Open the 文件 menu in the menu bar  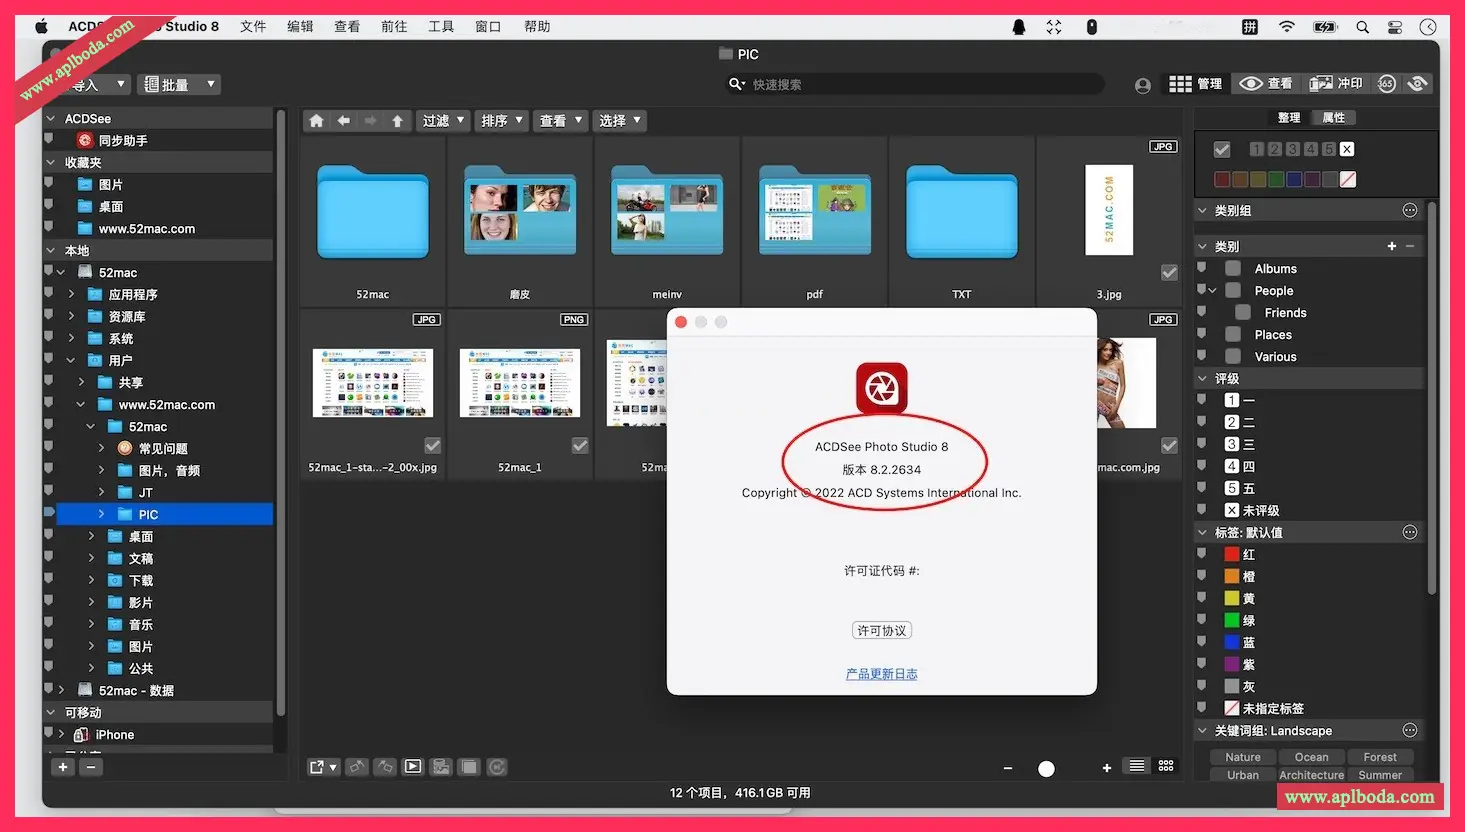pos(253,27)
